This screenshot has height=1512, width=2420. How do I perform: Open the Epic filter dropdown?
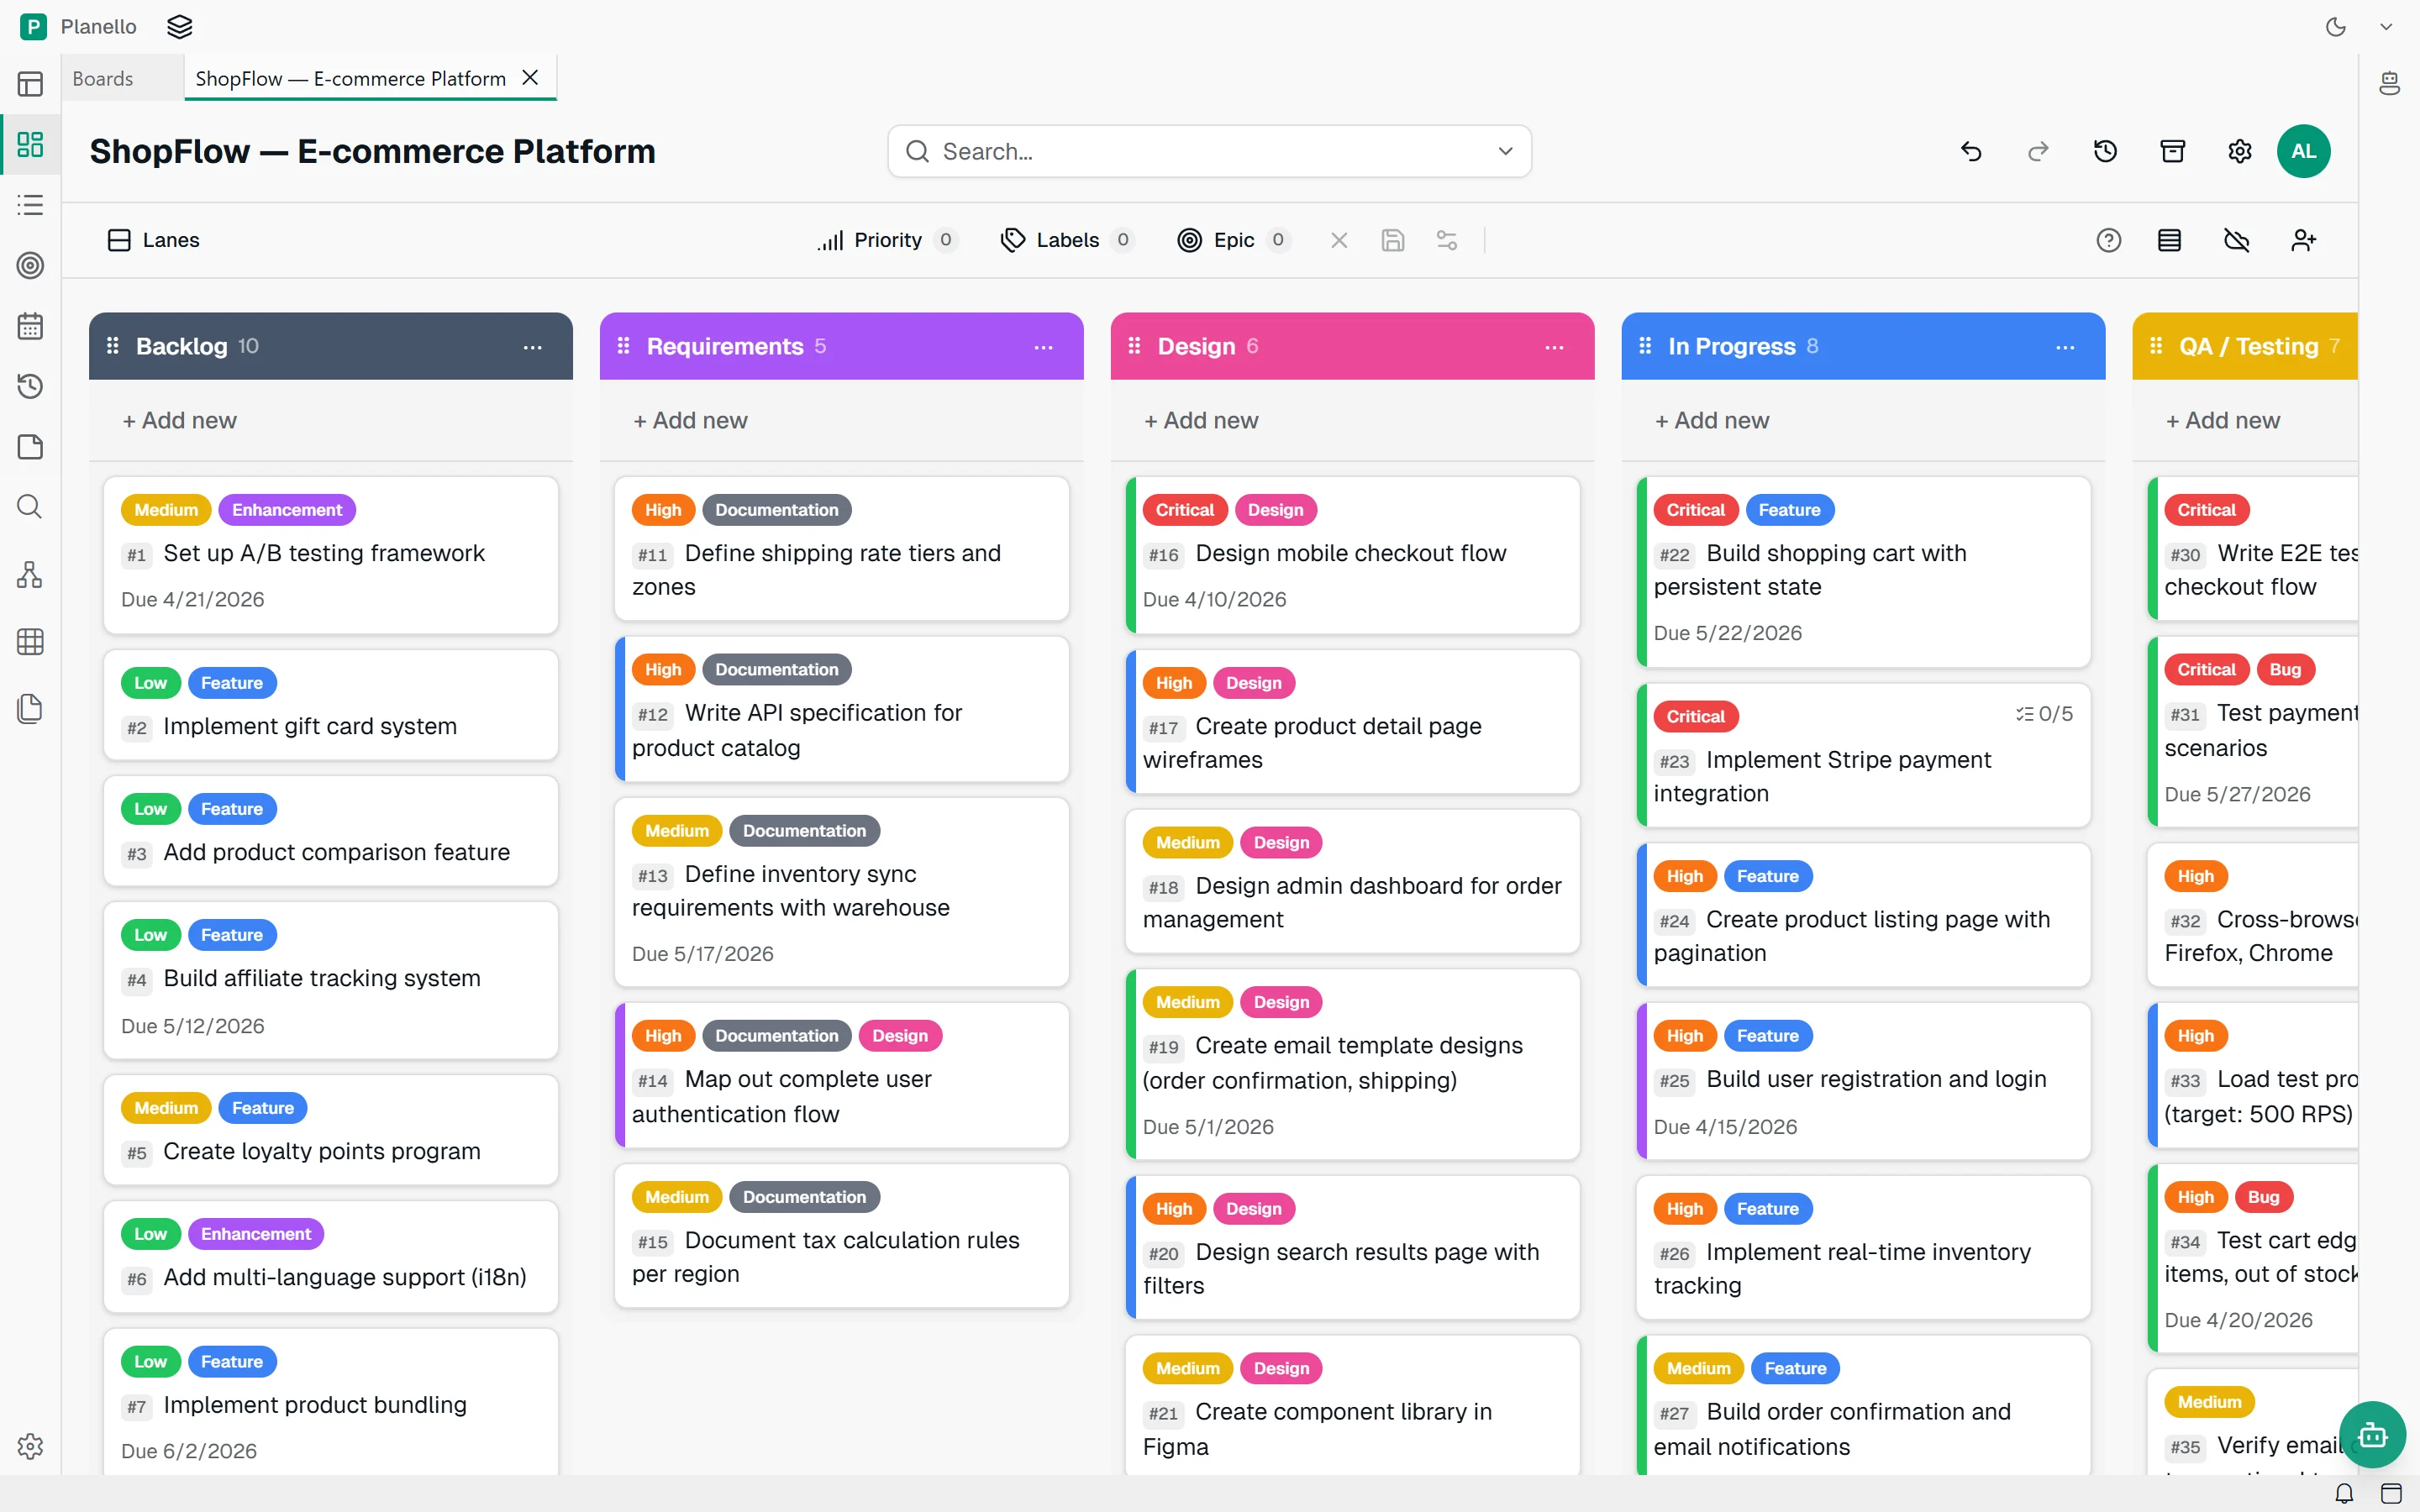[1234, 240]
